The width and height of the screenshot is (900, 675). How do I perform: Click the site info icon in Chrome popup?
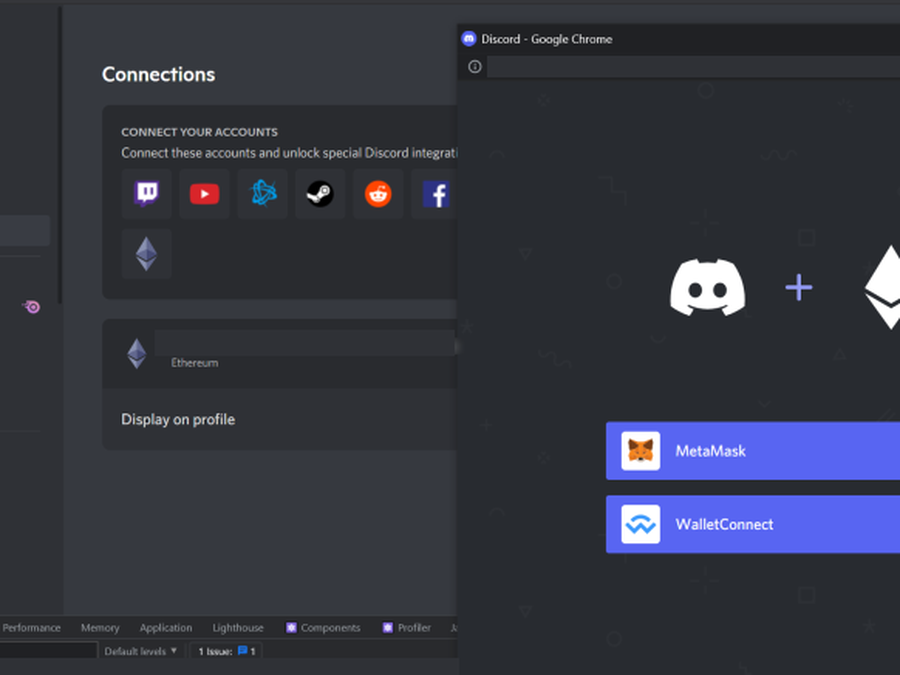click(475, 67)
